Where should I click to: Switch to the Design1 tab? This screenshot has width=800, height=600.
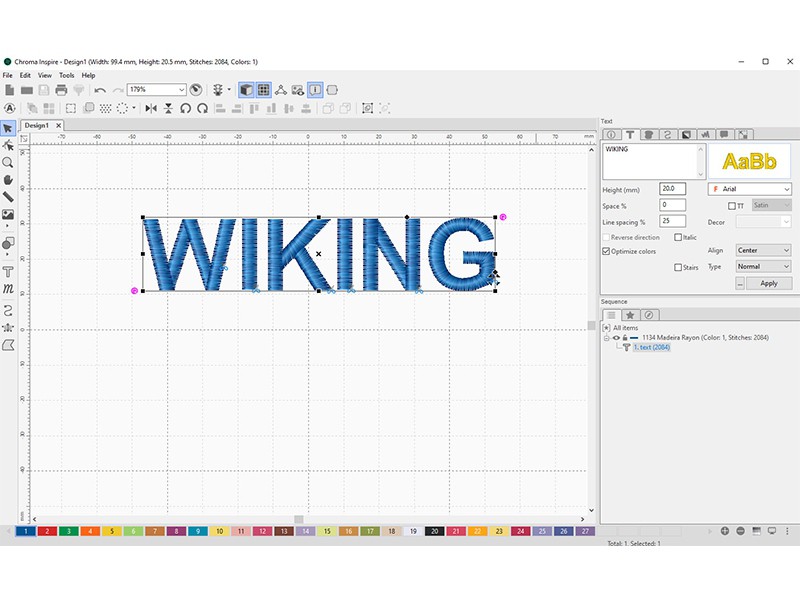pyautogui.click(x=37, y=125)
